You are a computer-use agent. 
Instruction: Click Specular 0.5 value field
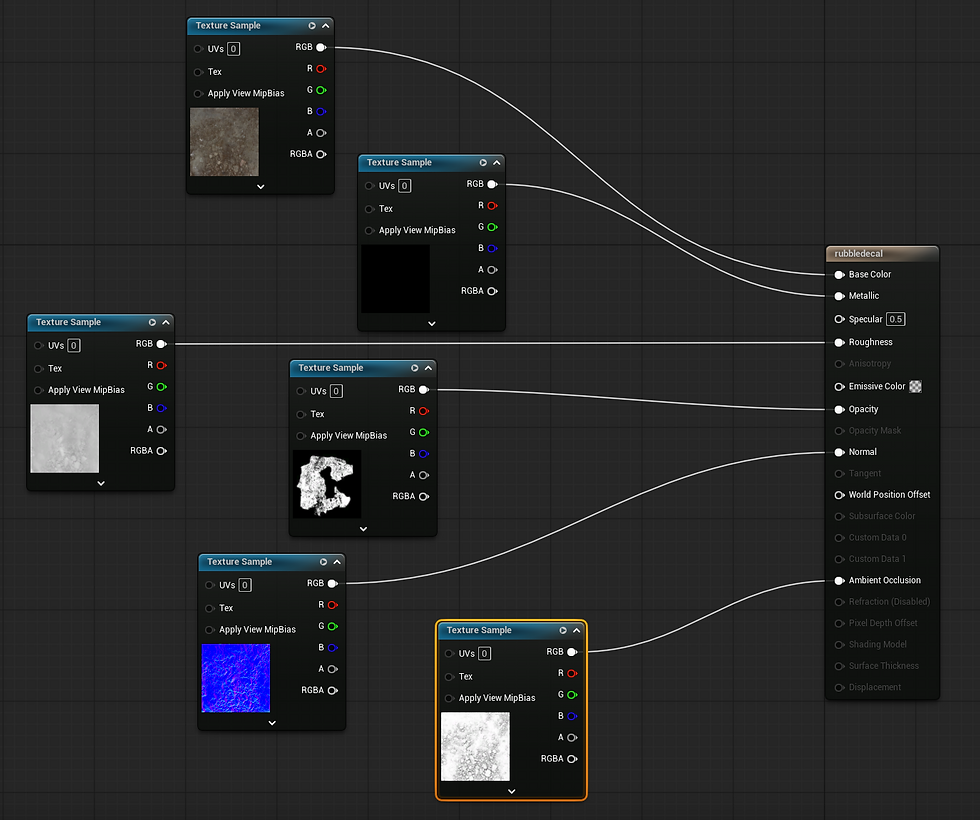point(896,319)
